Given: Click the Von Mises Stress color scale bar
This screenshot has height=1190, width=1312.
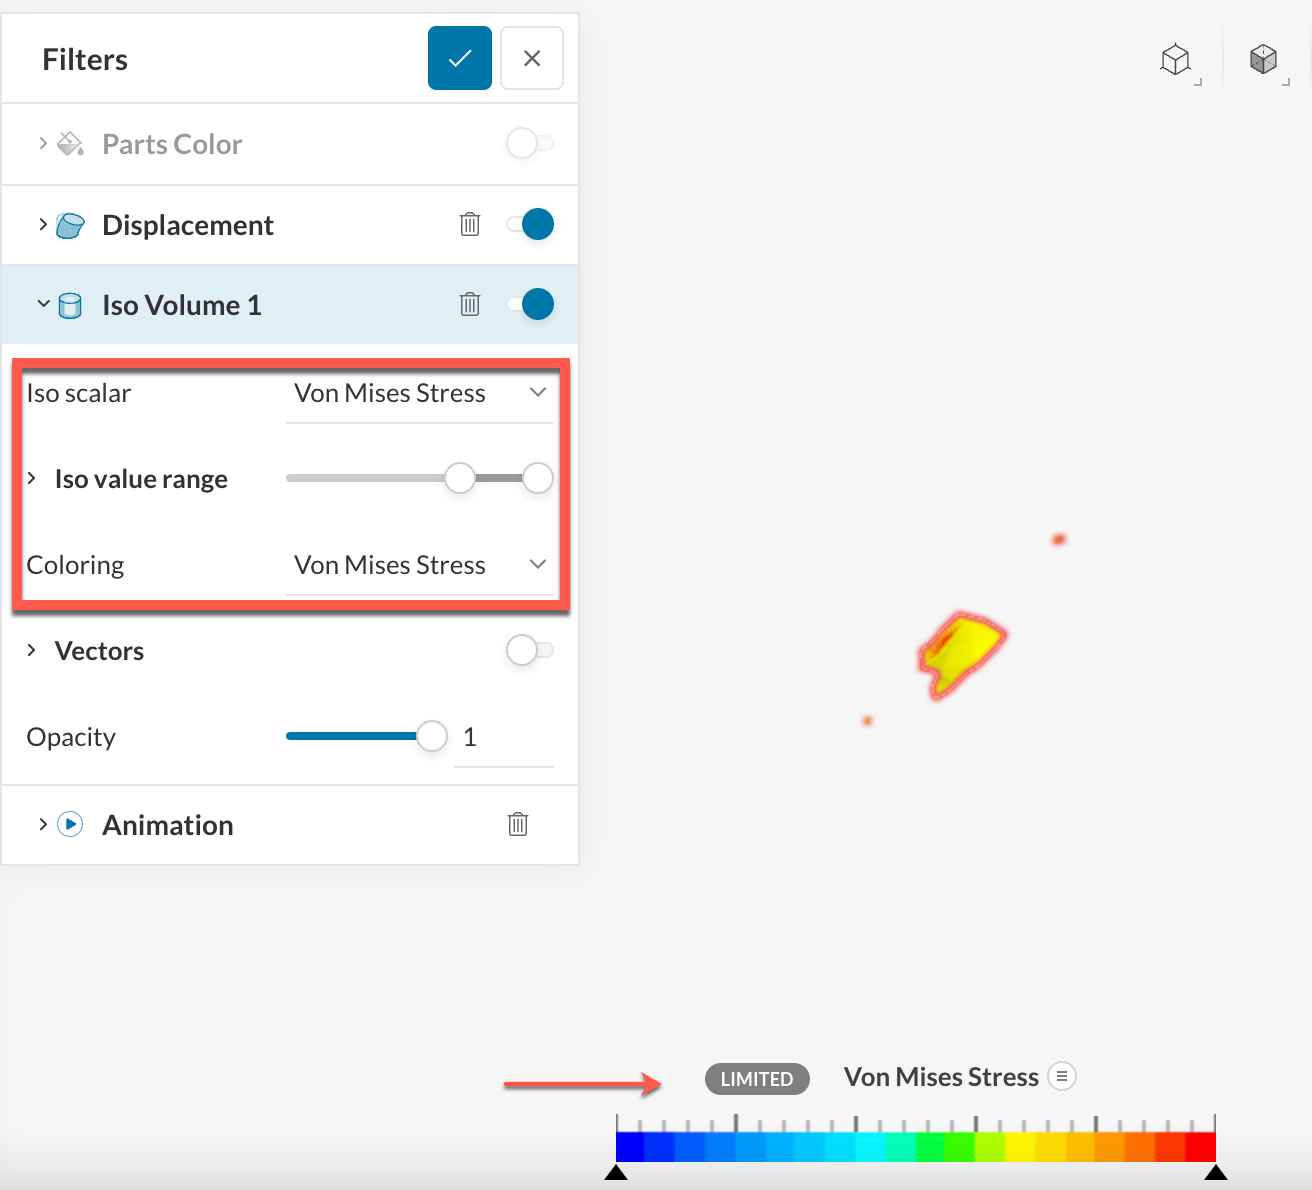Looking at the screenshot, I should 916,1146.
